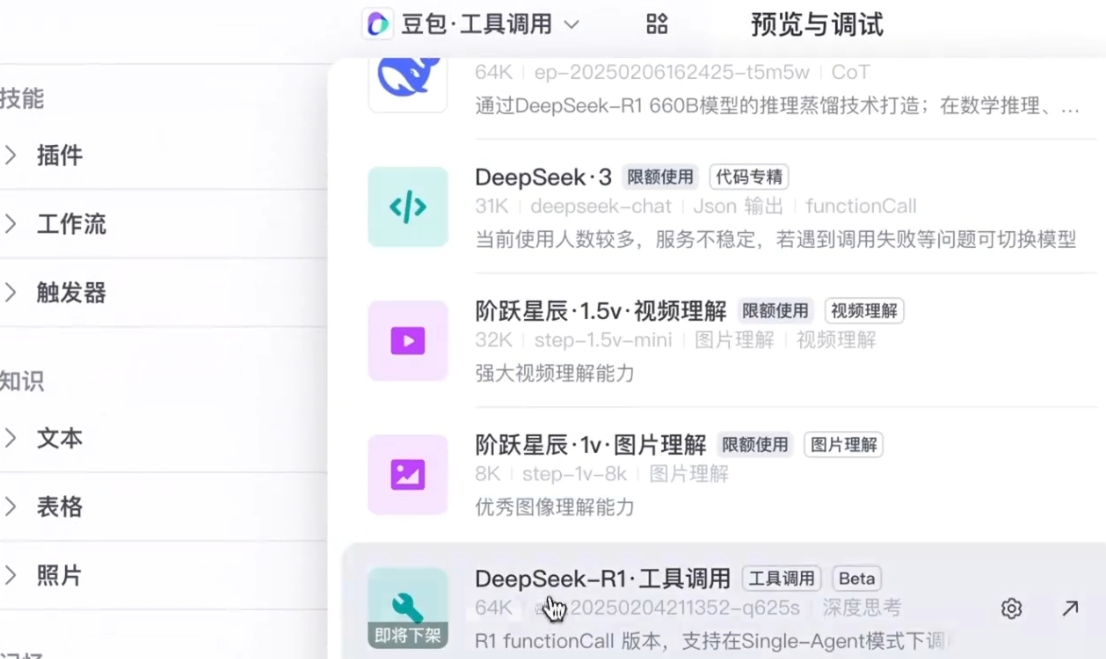The width and height of the screenshot is (1106, 659).
Task: Open settings gear for DeepSeek-R1 model
Action: (1011, 608)
